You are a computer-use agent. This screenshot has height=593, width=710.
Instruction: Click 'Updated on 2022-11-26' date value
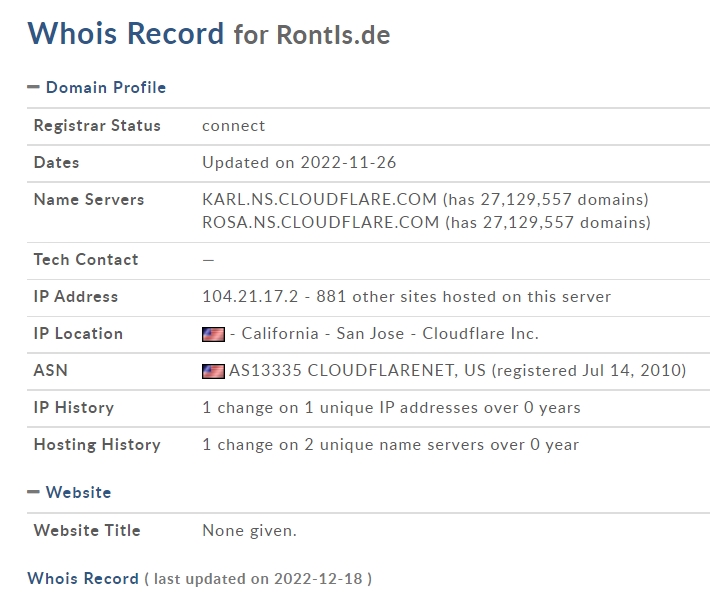[299, 163]
